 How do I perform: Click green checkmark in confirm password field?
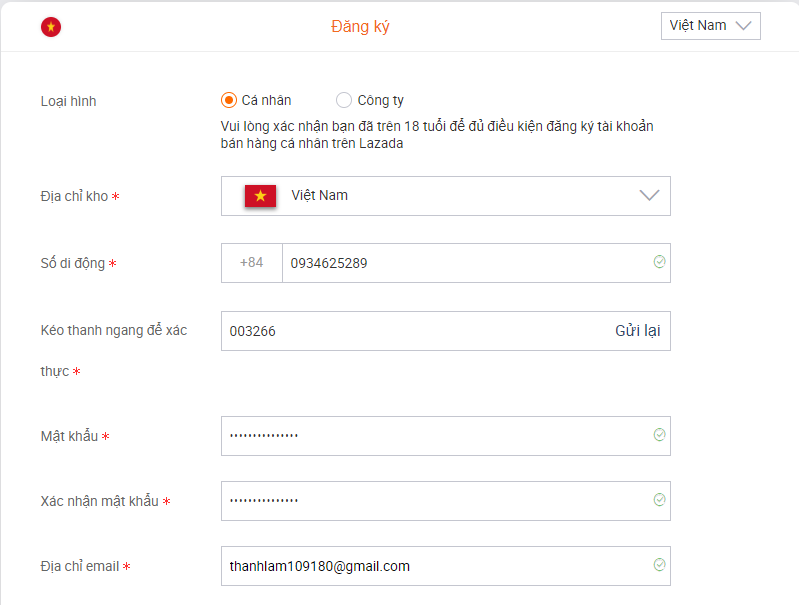click(659, 500)
